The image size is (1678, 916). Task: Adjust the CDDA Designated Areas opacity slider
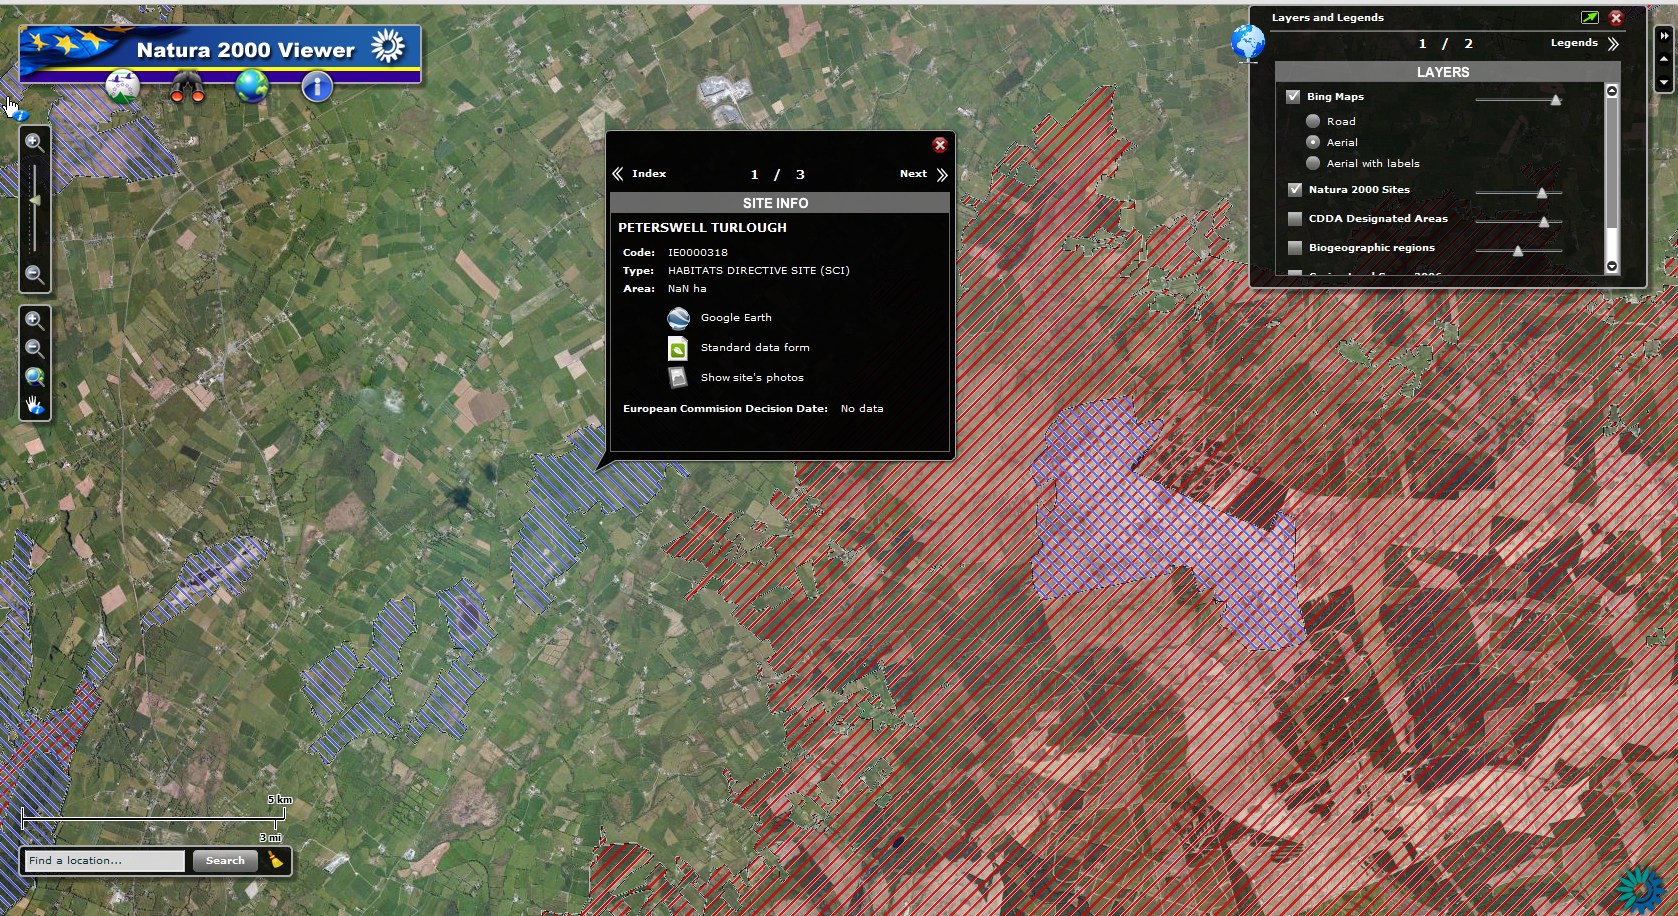pyautogui.click(x=1543, y=221)
